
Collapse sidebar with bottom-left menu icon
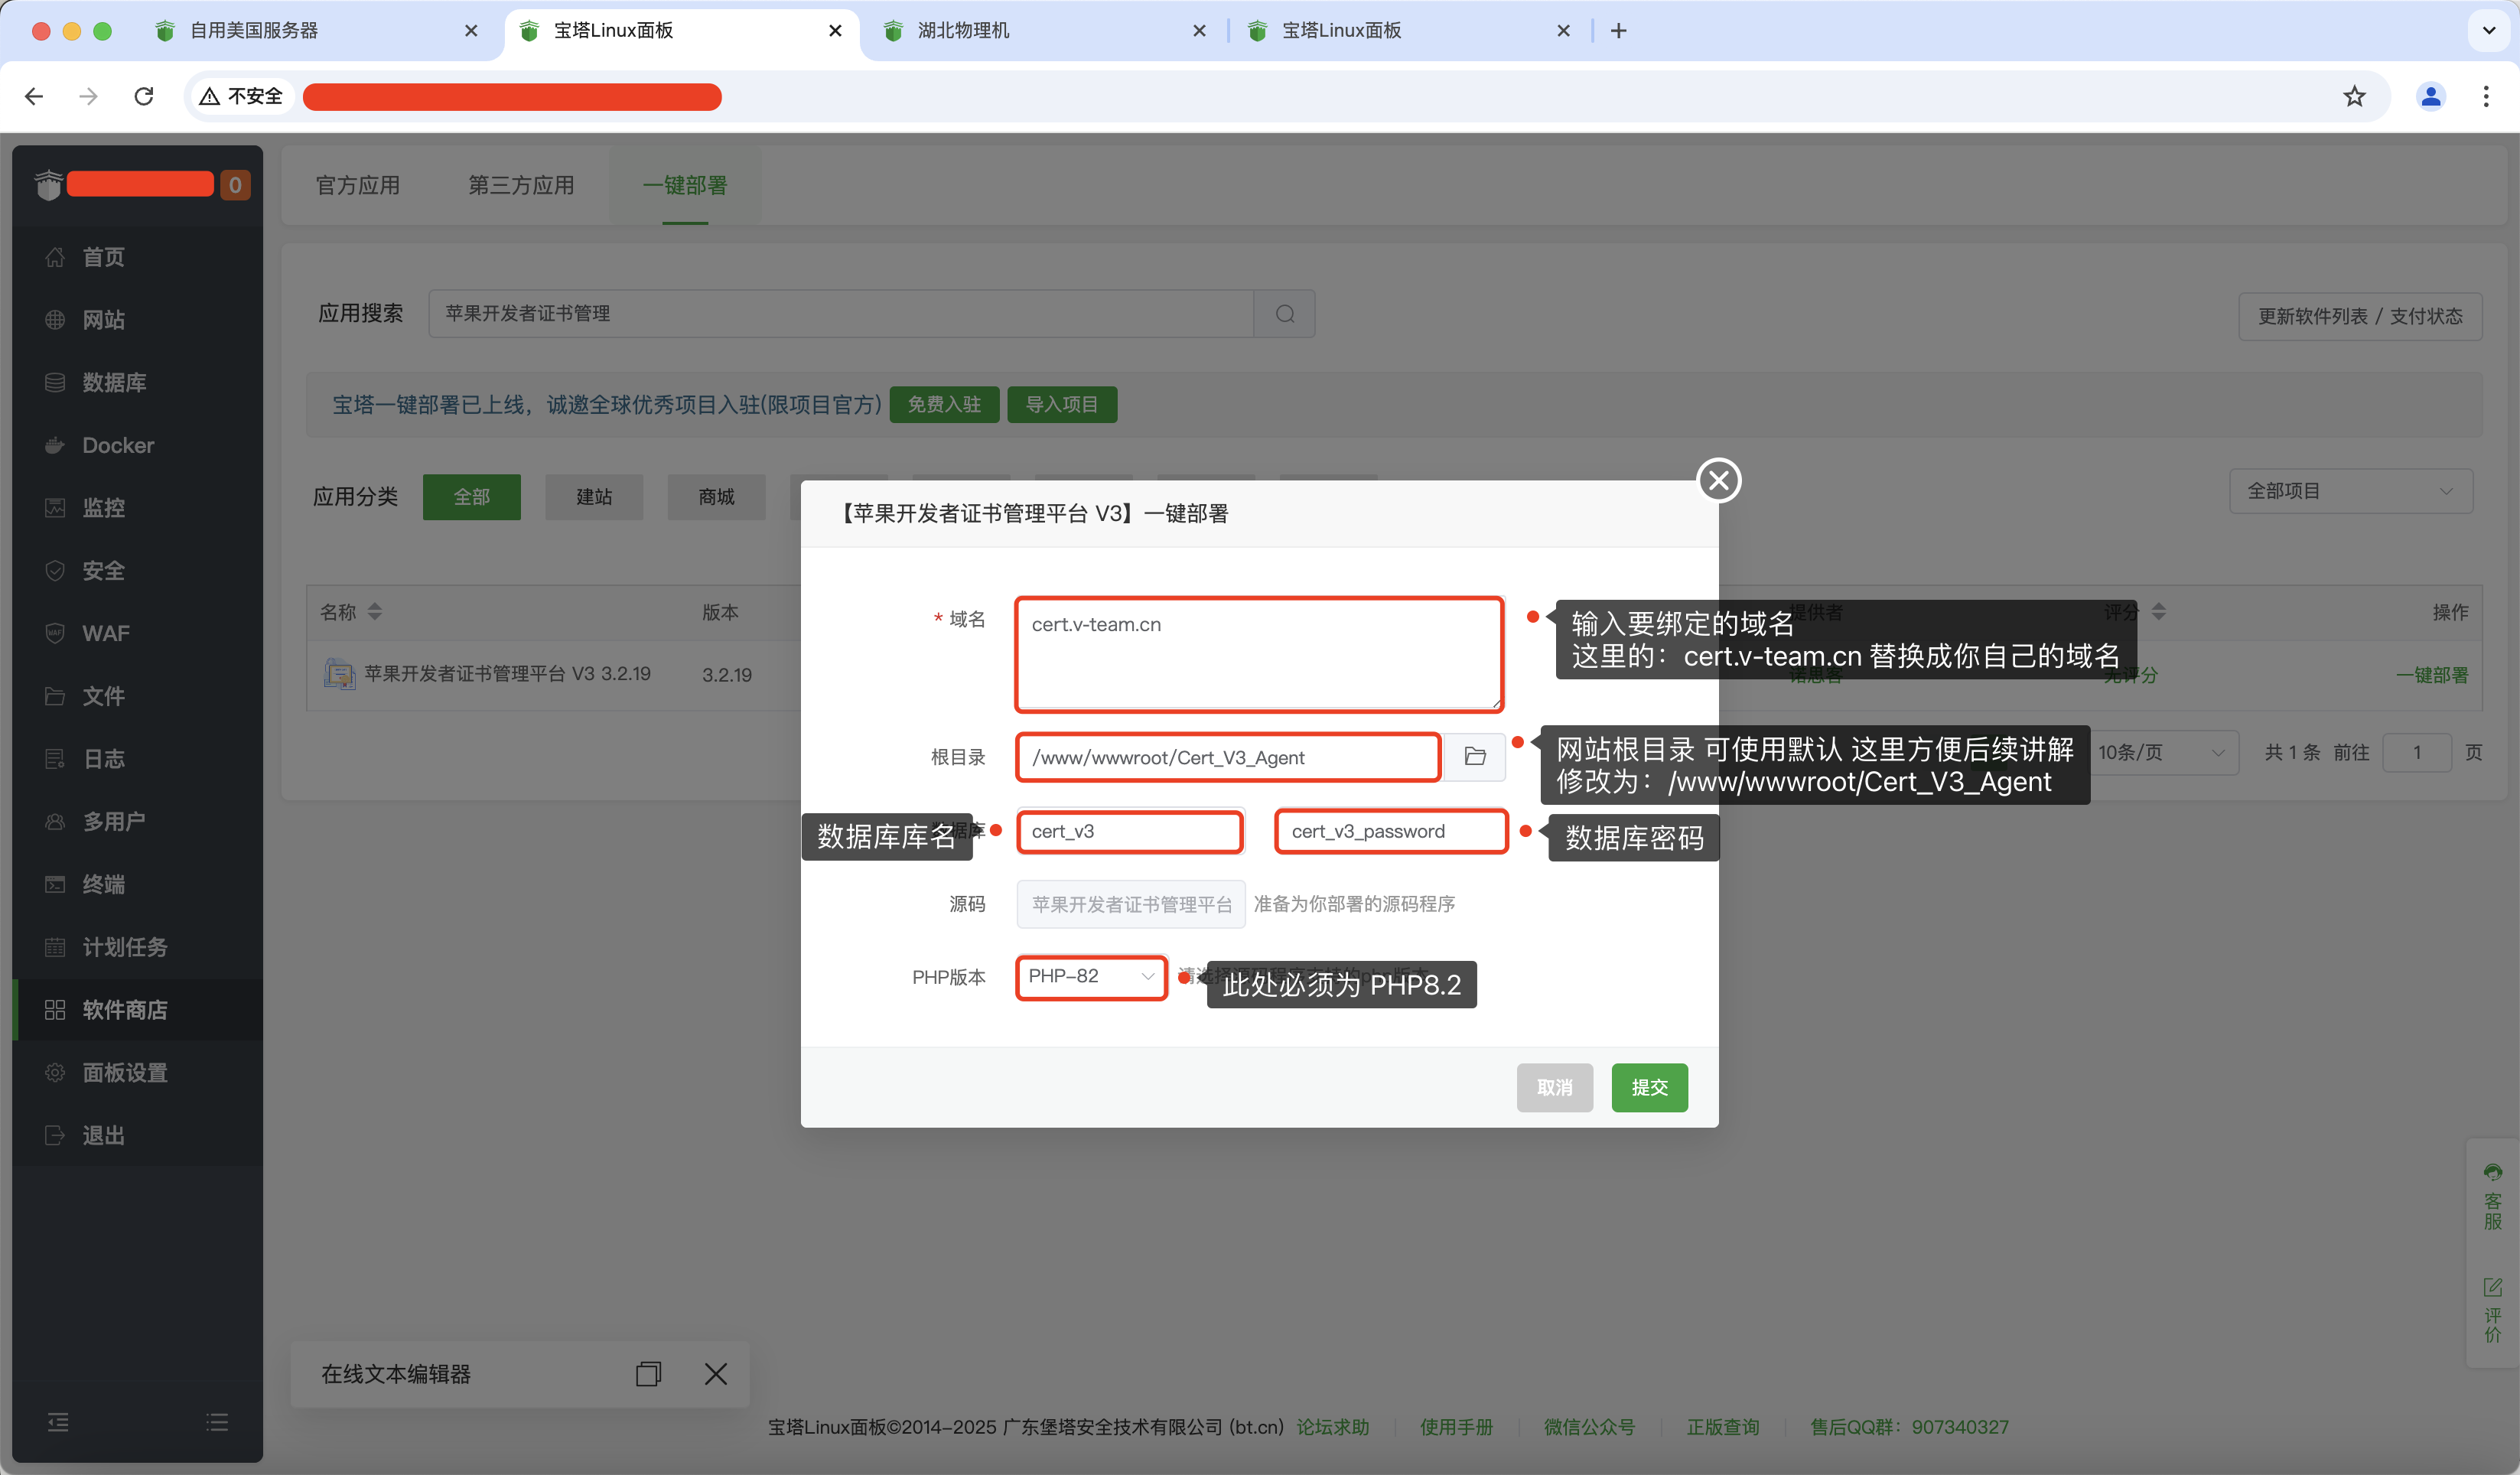59,1422
